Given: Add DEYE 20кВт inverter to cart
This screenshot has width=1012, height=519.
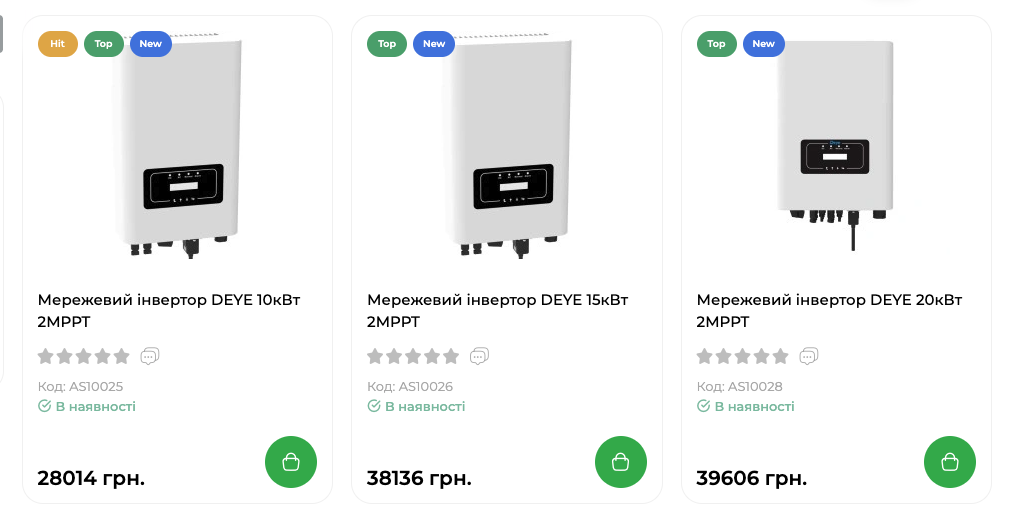Looking at the screenshot, I should point(950,462).
